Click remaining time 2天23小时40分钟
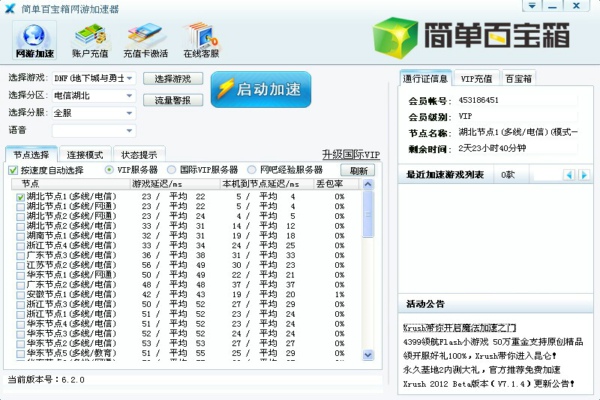 click(492, 149)
